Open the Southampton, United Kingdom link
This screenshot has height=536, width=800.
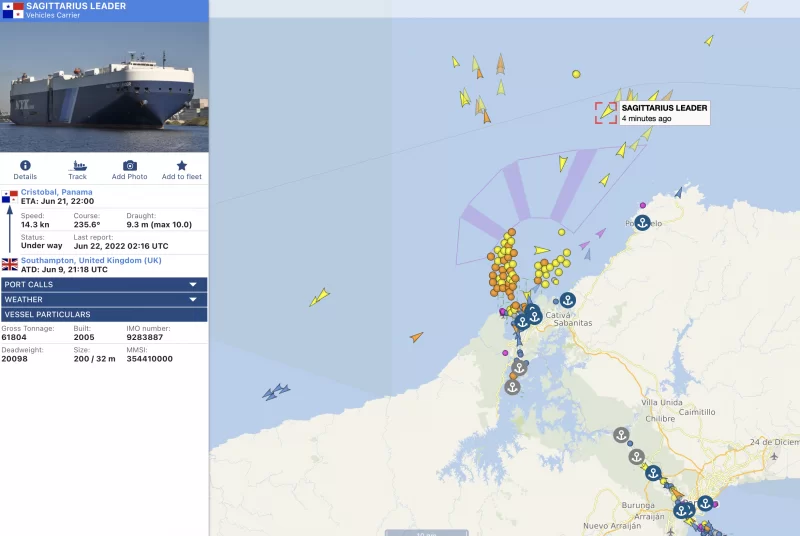[91, 260]
